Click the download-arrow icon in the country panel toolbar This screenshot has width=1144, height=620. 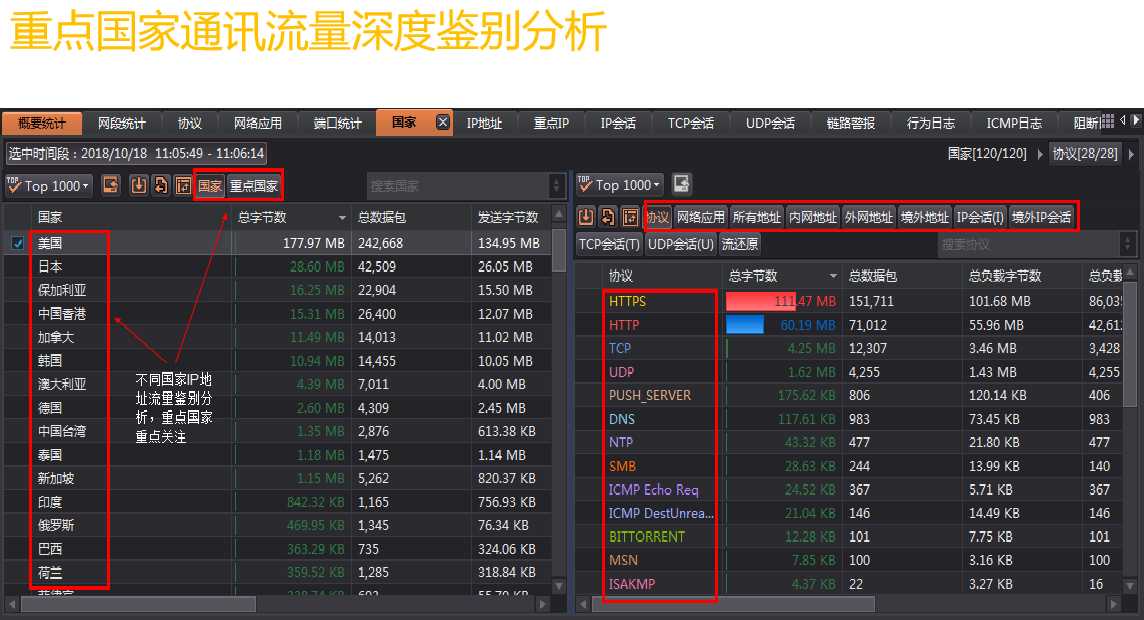click(x=138, y=185)
